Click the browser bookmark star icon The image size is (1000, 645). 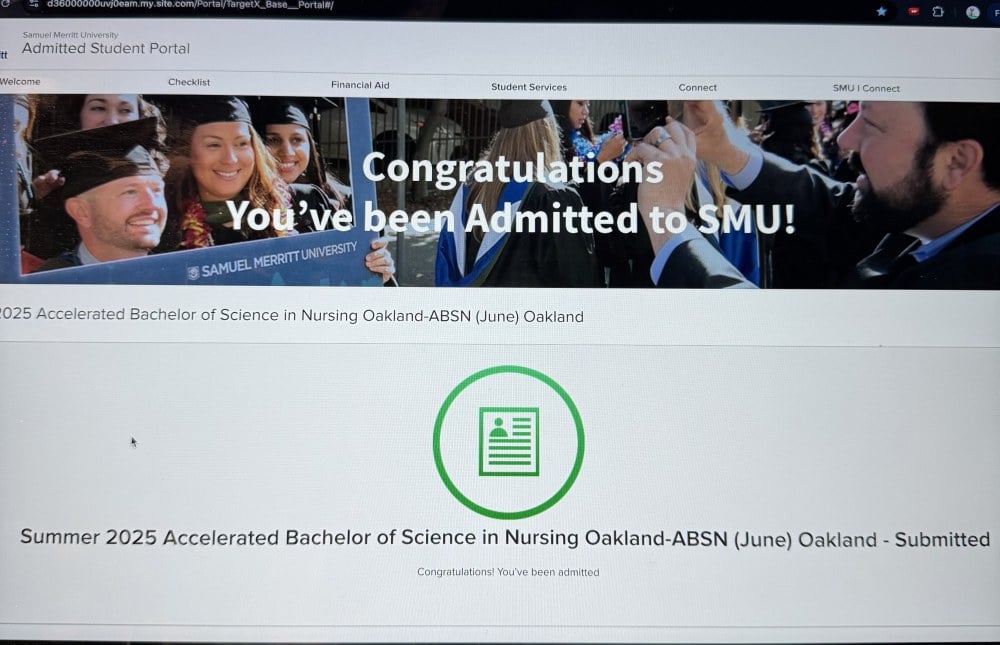pos(881,11)
